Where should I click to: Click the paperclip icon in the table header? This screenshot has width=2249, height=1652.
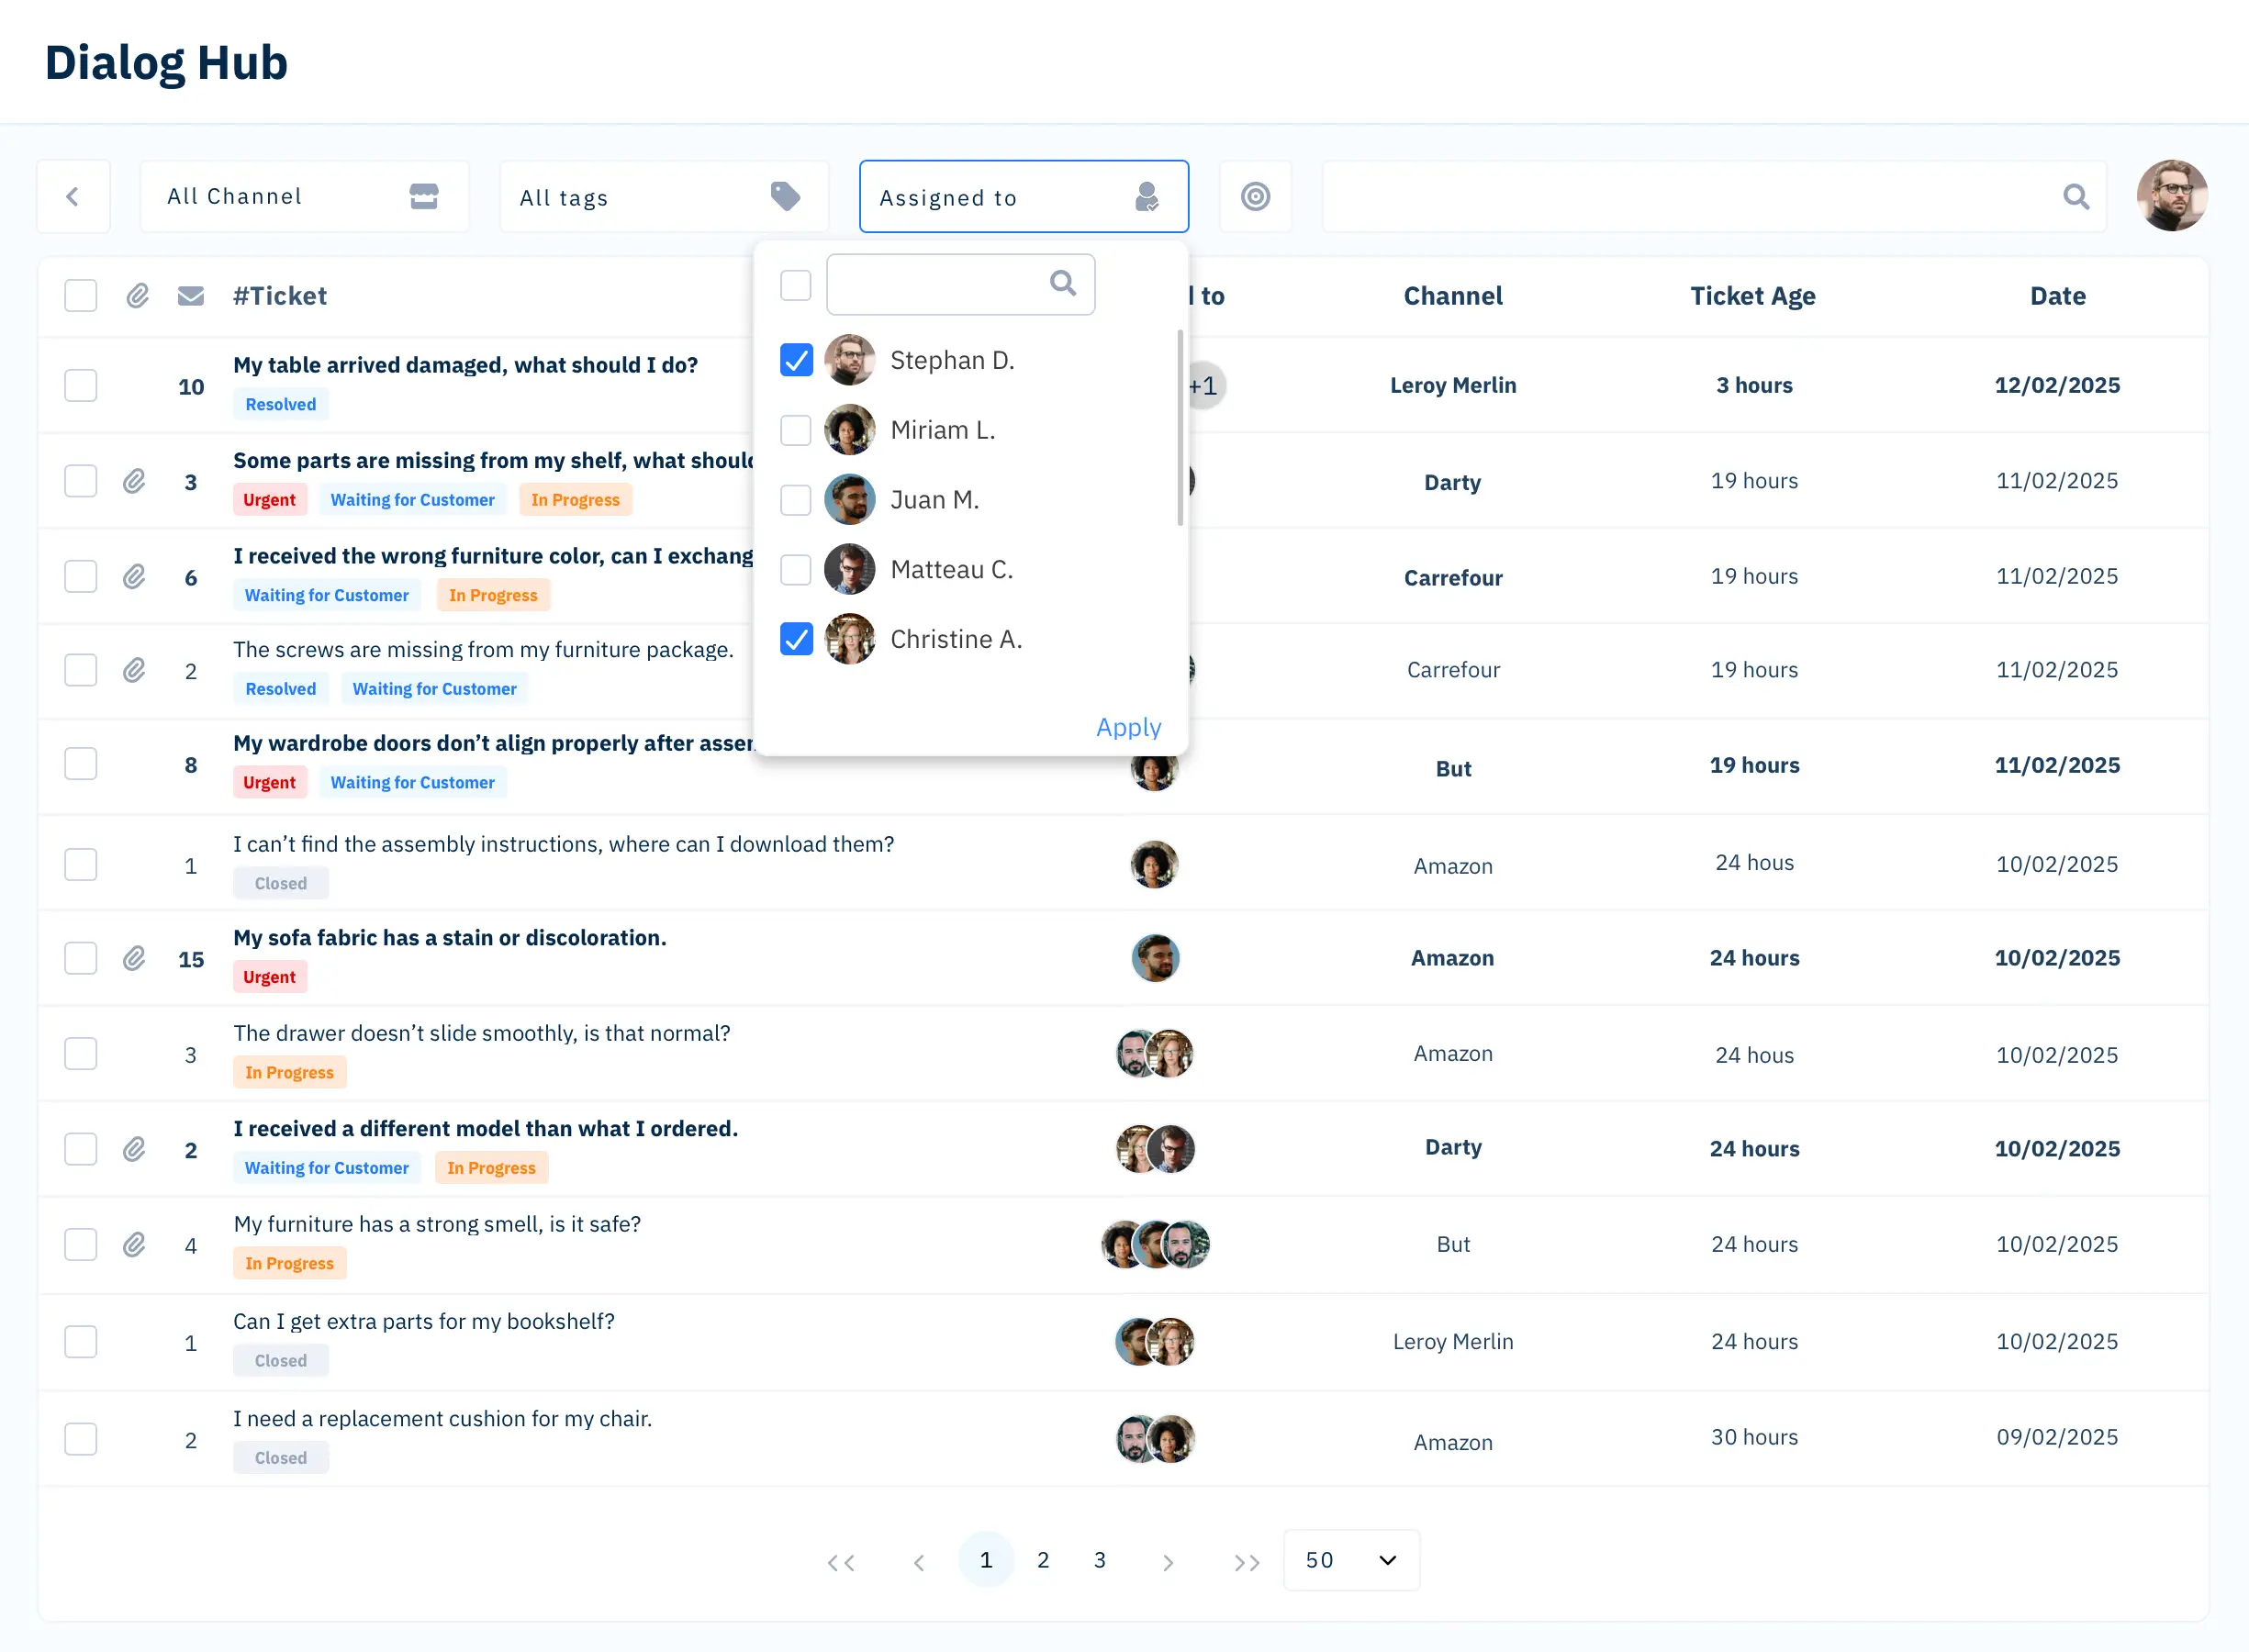[x=138, y=296]
